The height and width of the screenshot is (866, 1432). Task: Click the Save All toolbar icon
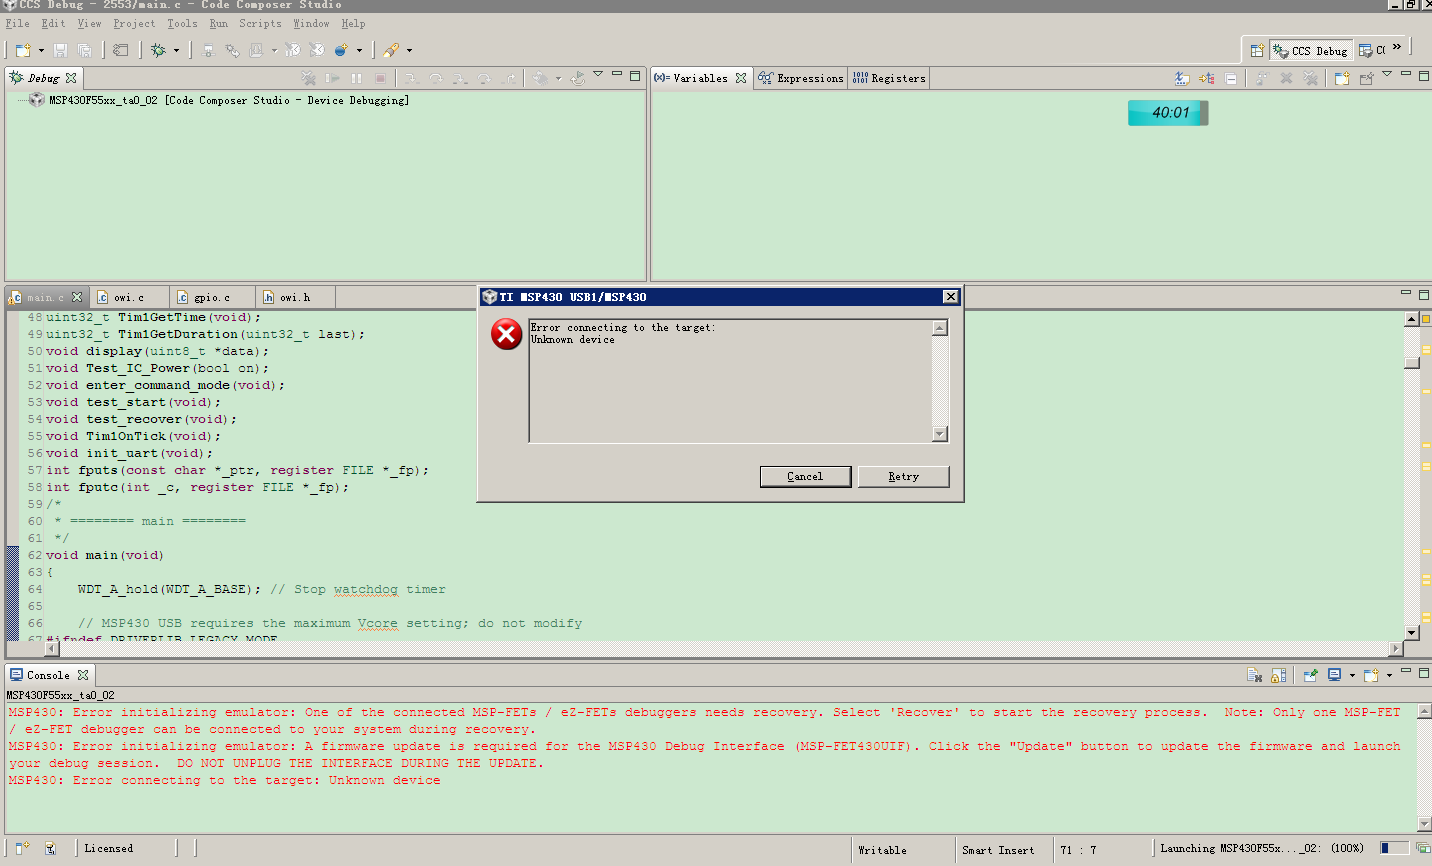click(x=85, y=50)
